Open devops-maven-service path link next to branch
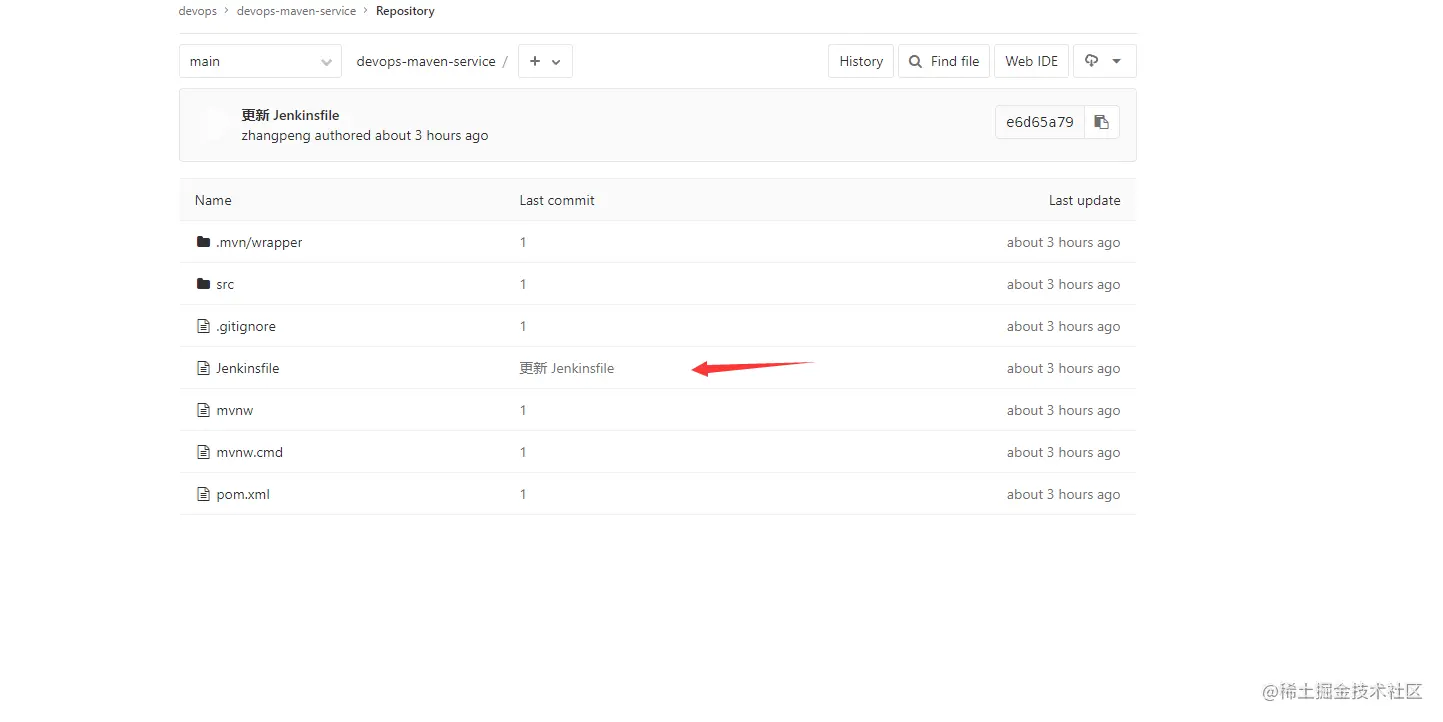 [x=426, y=61]
